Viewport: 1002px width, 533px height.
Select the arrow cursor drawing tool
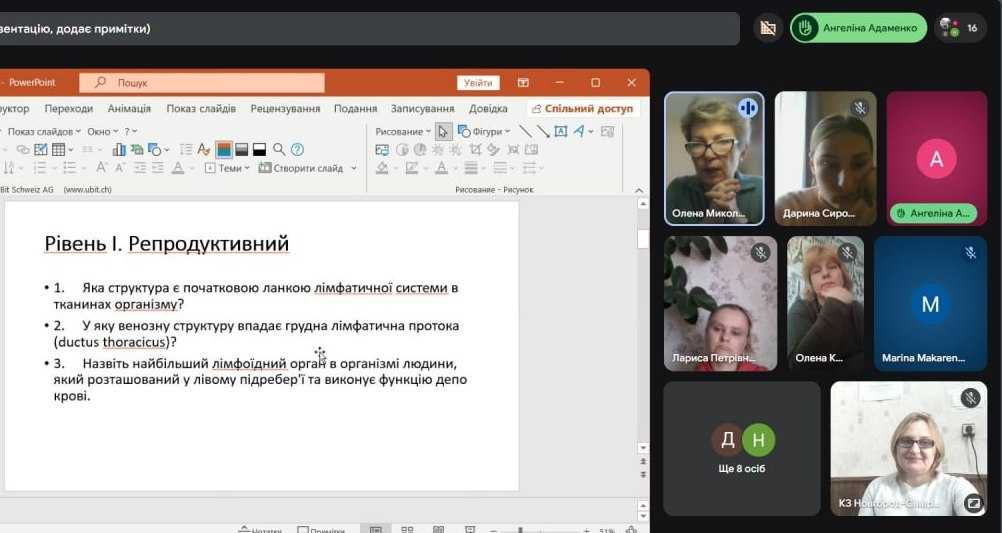443,131
